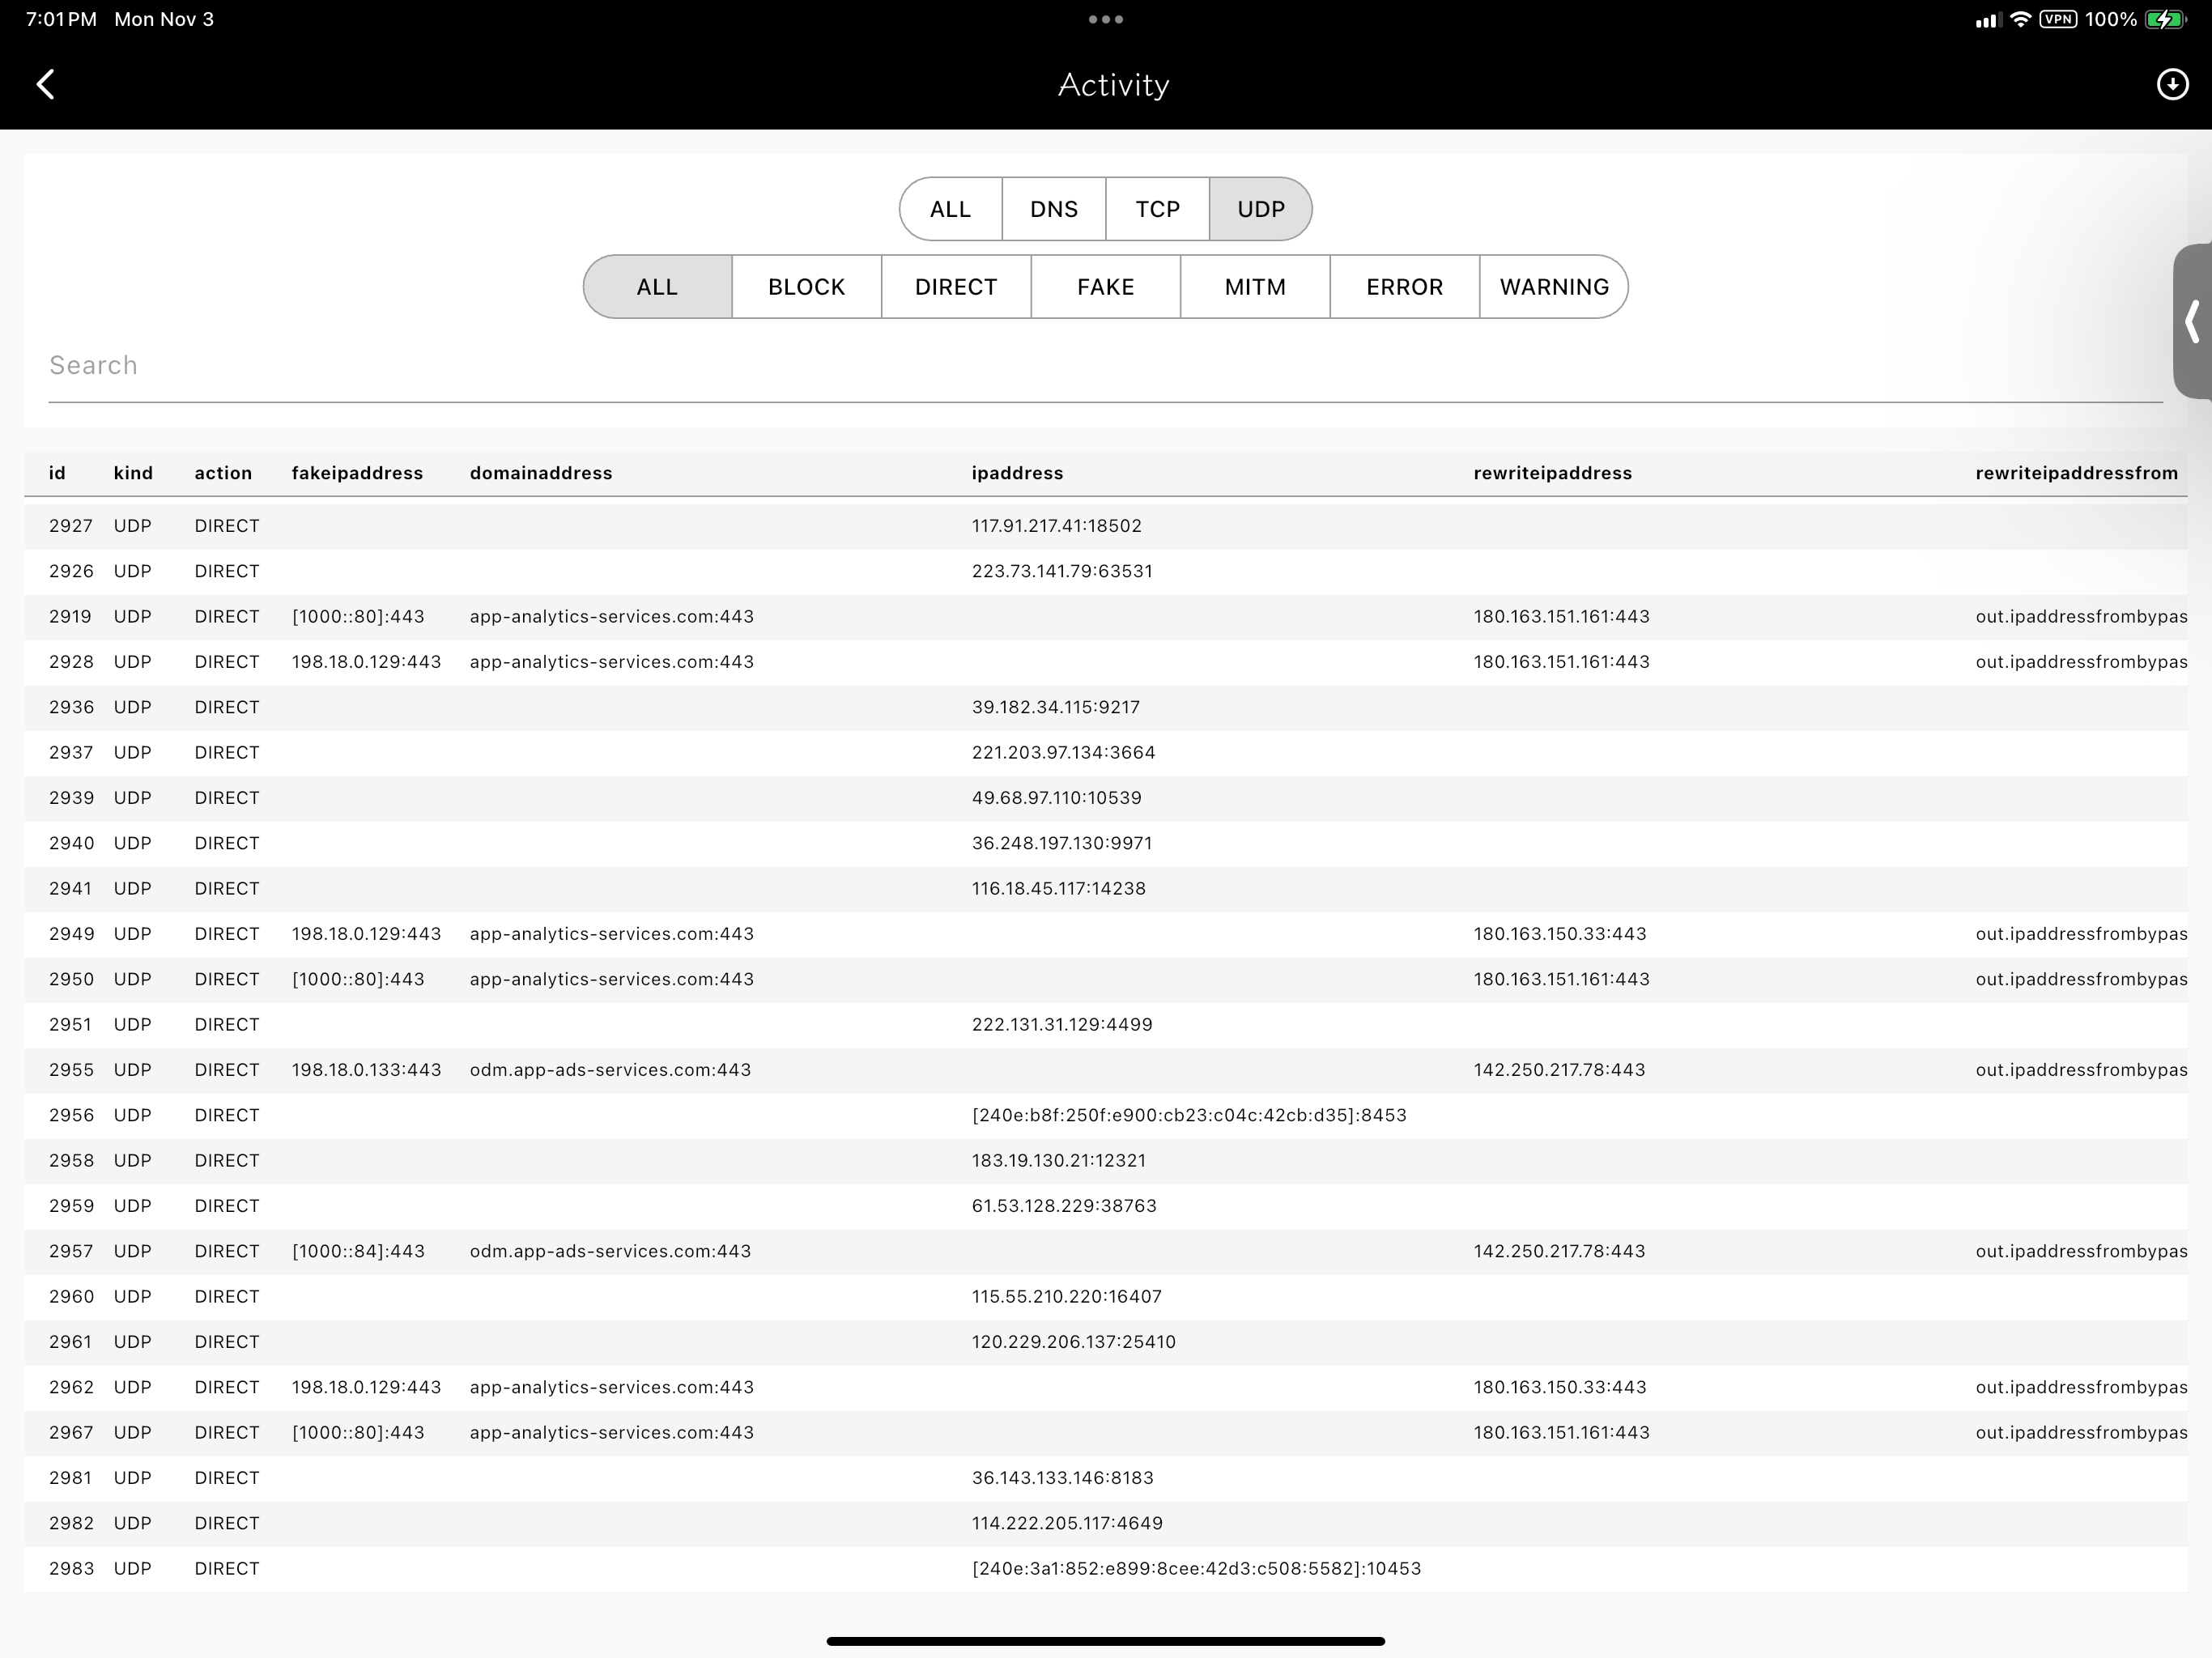Screen dimensions: 2212x1658
Task: Show ALL protocol types
Action: 949,209
